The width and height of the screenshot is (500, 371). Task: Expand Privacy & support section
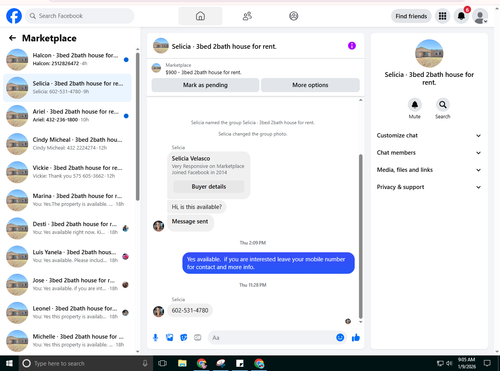click(429, 187)
